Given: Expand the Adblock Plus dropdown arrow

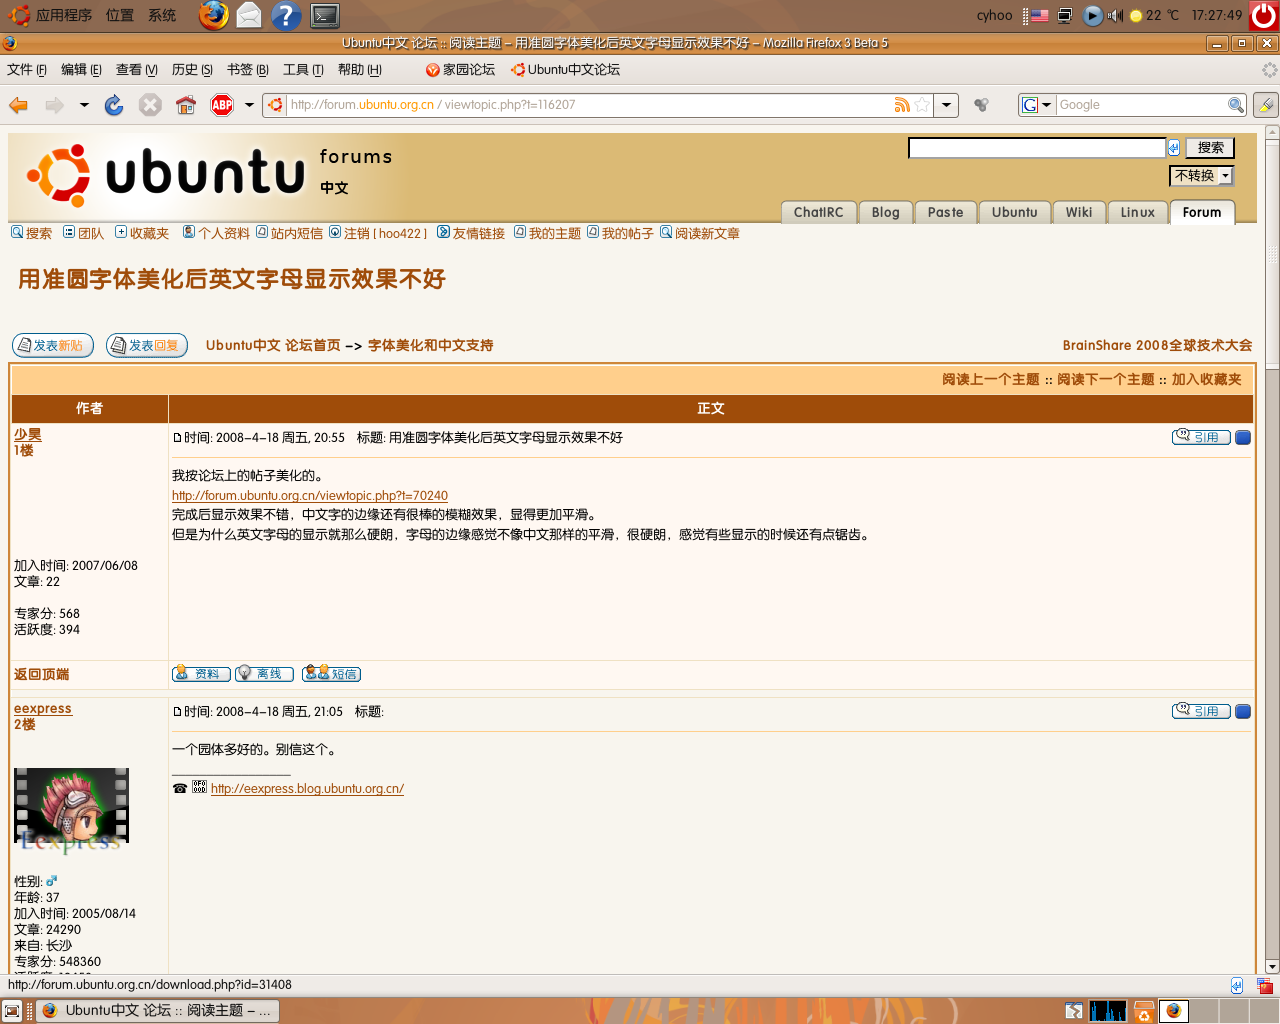Looking at the screenshot, I should pyautogui.click(x=249, y=105).
